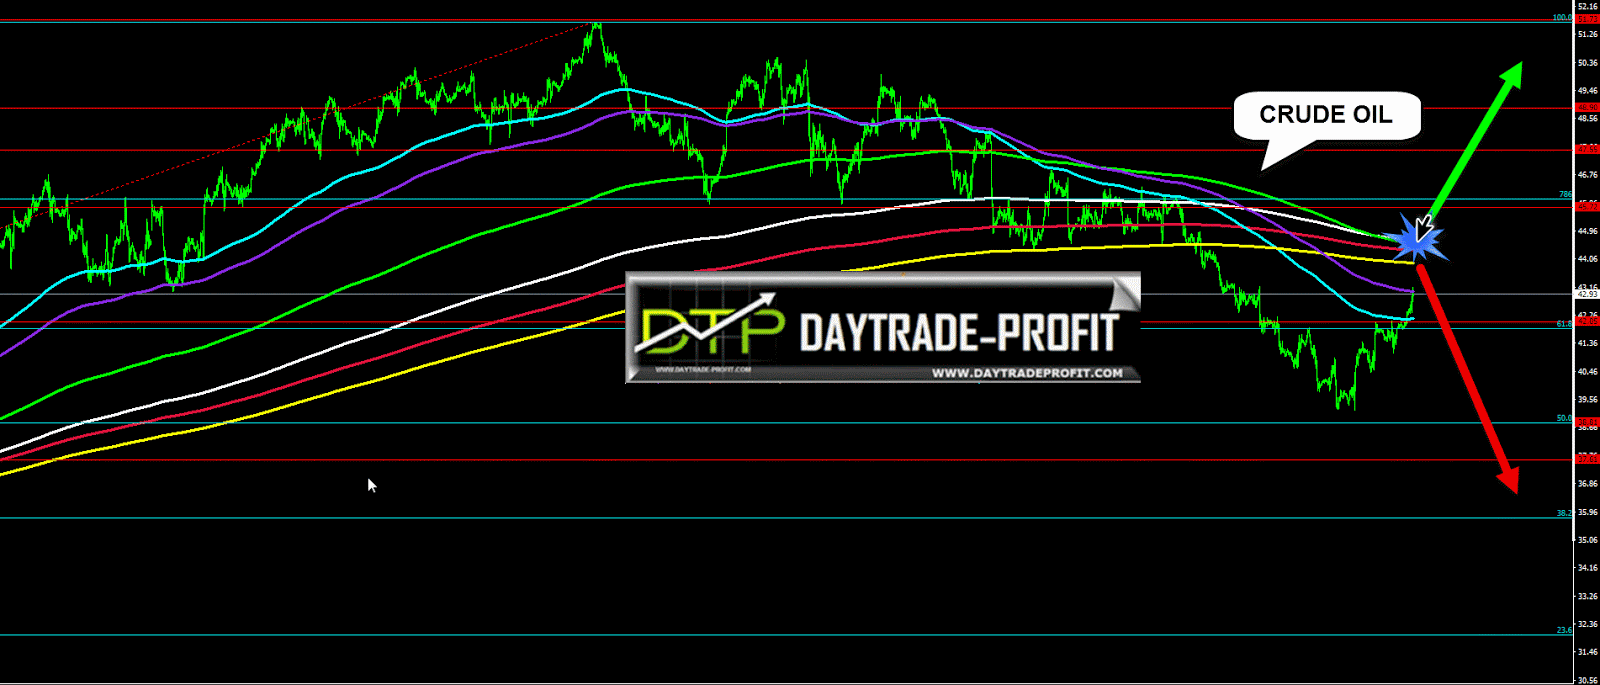Click the 50.36 price axis value

(1588, 63)
